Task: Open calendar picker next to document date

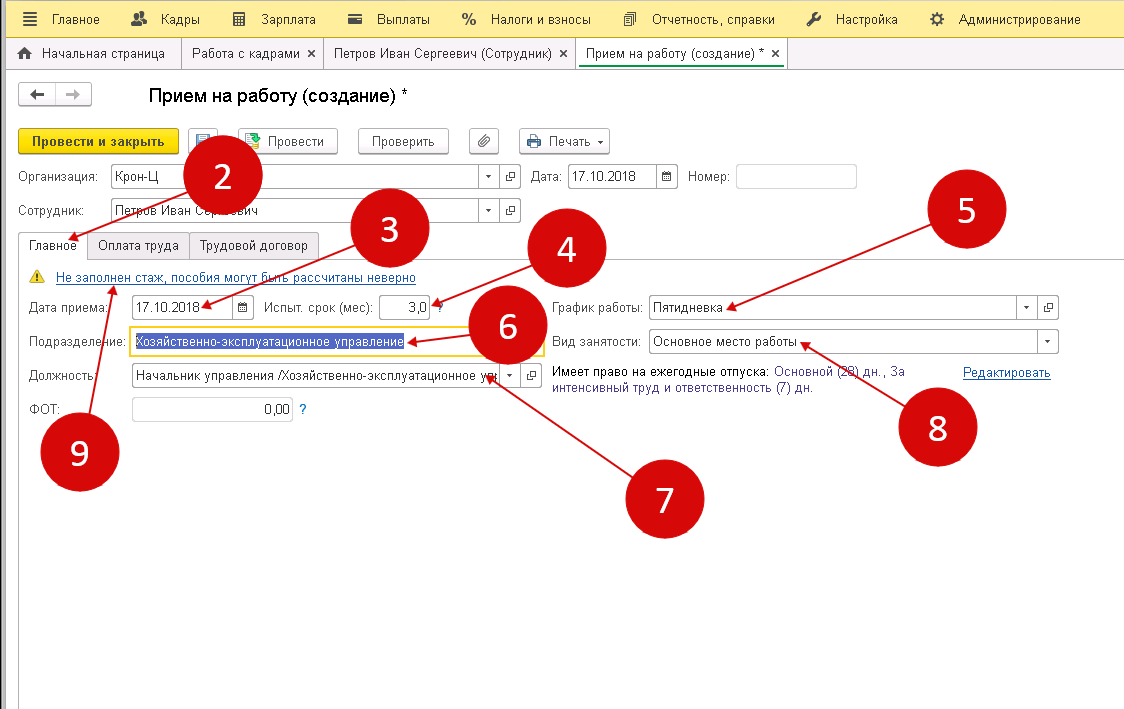Action: pos(667,177)
